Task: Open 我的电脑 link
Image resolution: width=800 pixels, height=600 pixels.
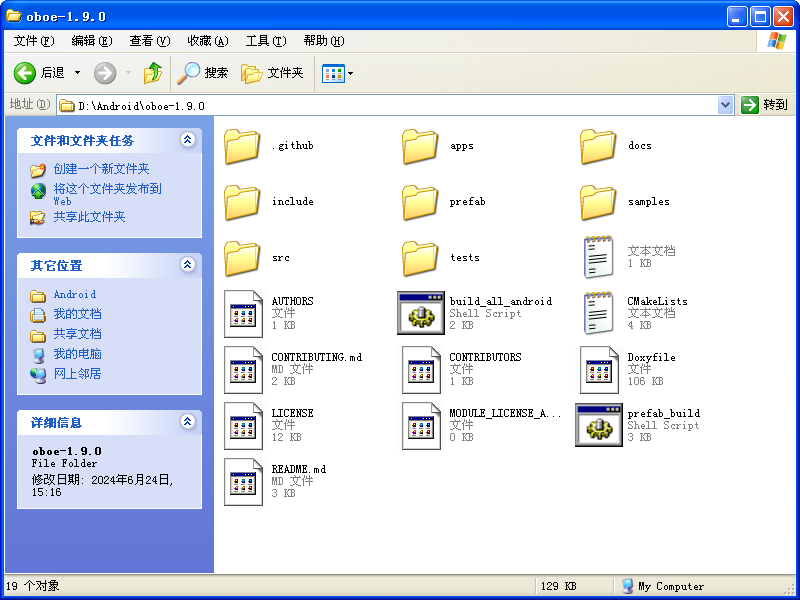Action: (x=78, y=354)
